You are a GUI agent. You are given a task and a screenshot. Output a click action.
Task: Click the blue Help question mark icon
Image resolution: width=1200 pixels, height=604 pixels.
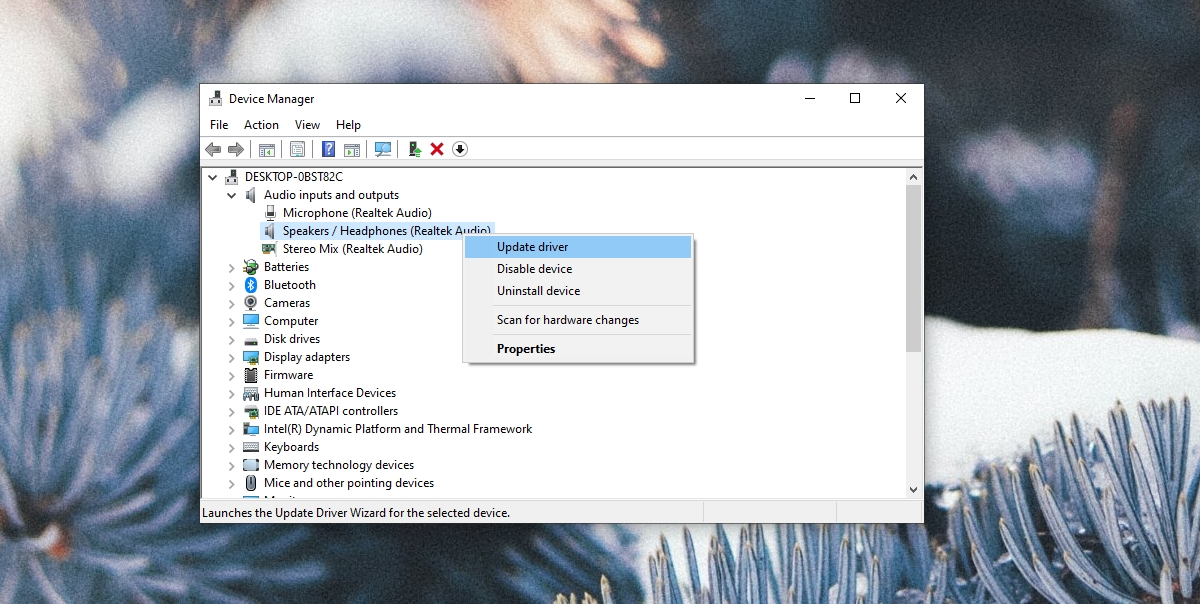pyautogui.click(x=328, y=149)
